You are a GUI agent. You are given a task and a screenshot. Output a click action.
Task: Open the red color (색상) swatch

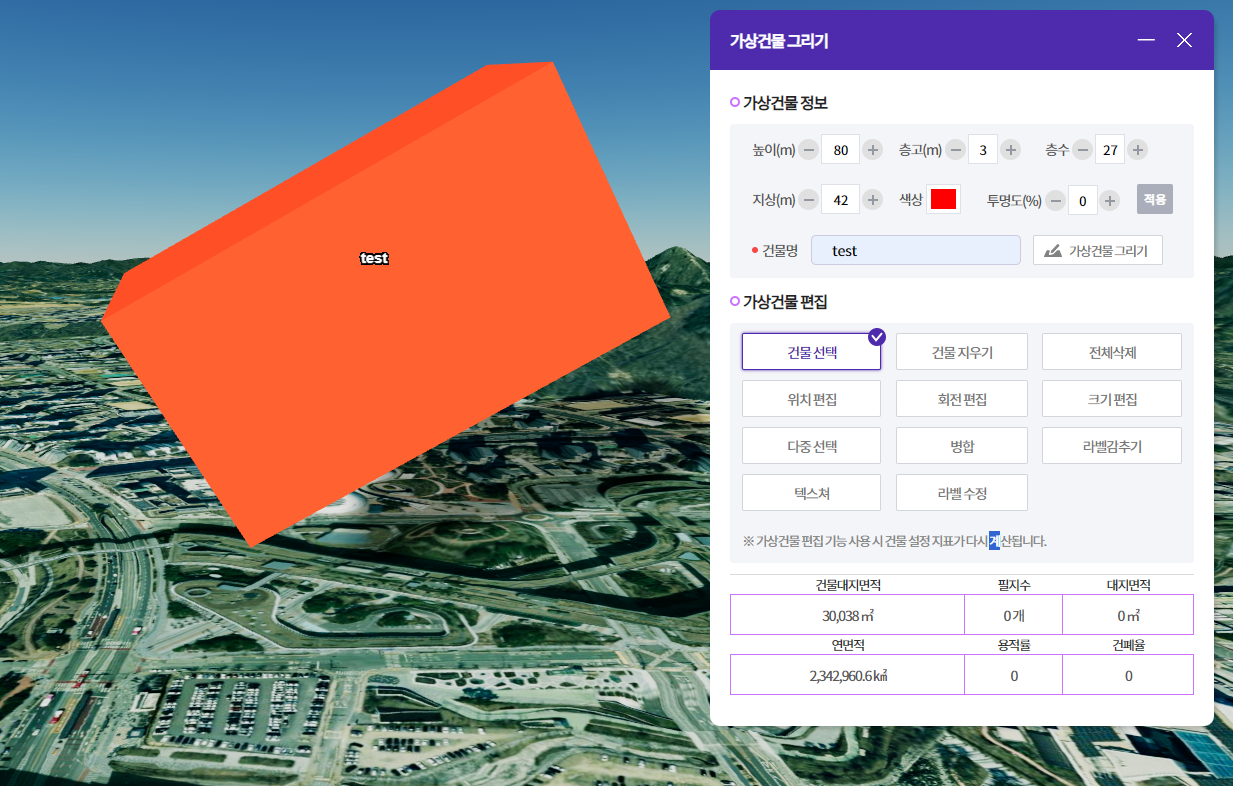tap(943, 199)
